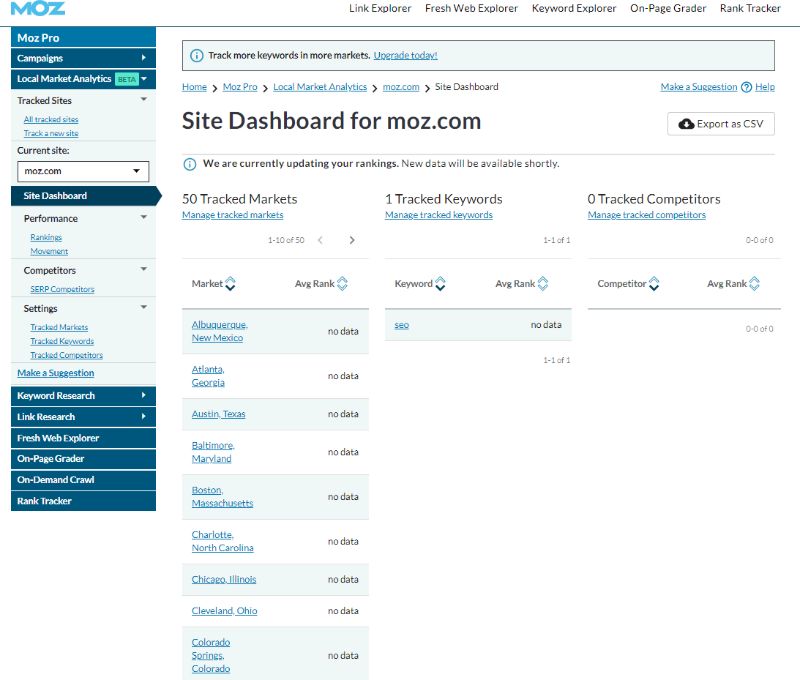
Task: Export dashboard as CSV
Action: click(x=720, y=124)
